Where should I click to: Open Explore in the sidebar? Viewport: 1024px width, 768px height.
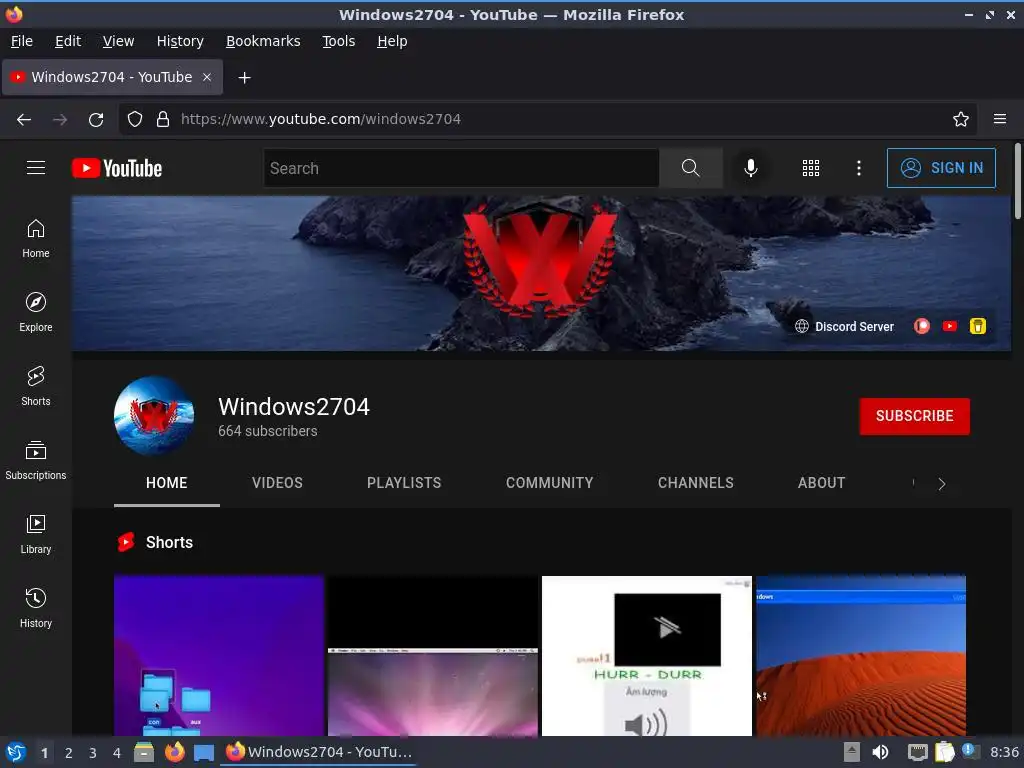pos(36,312)
